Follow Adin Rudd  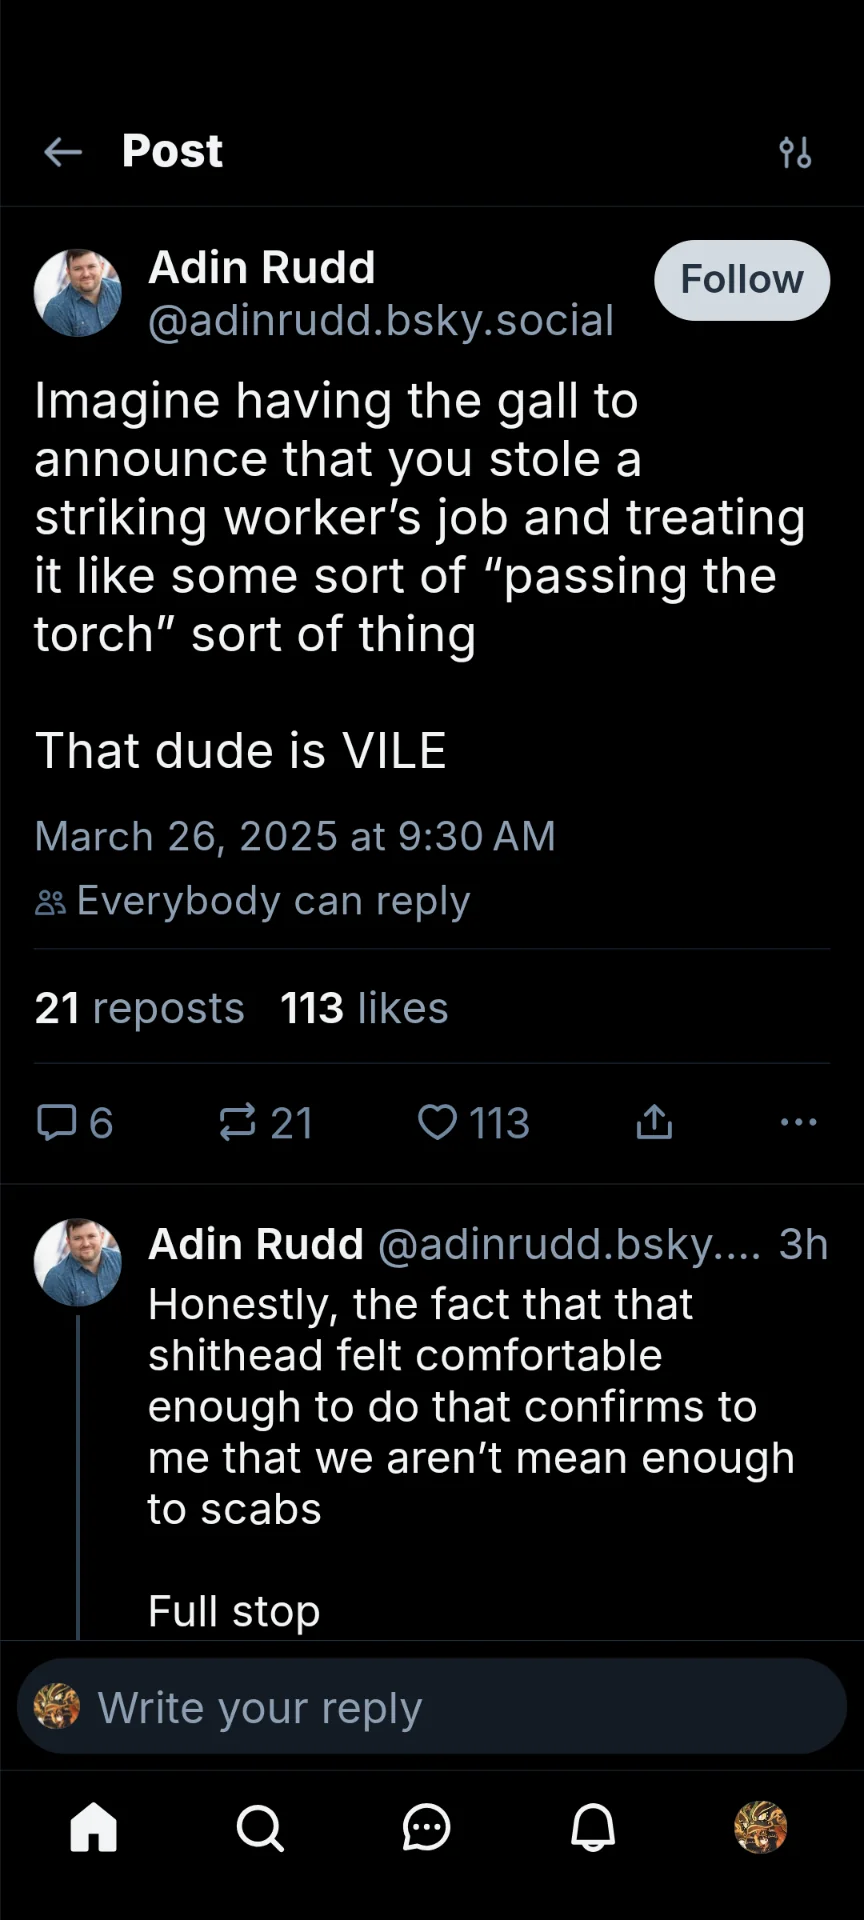(742, 280)
